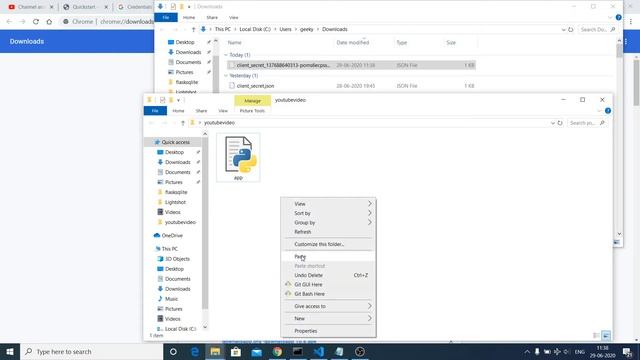640x360 pixels.
Task: Open Share tab in Downloads window
Action: pos(212,18)
